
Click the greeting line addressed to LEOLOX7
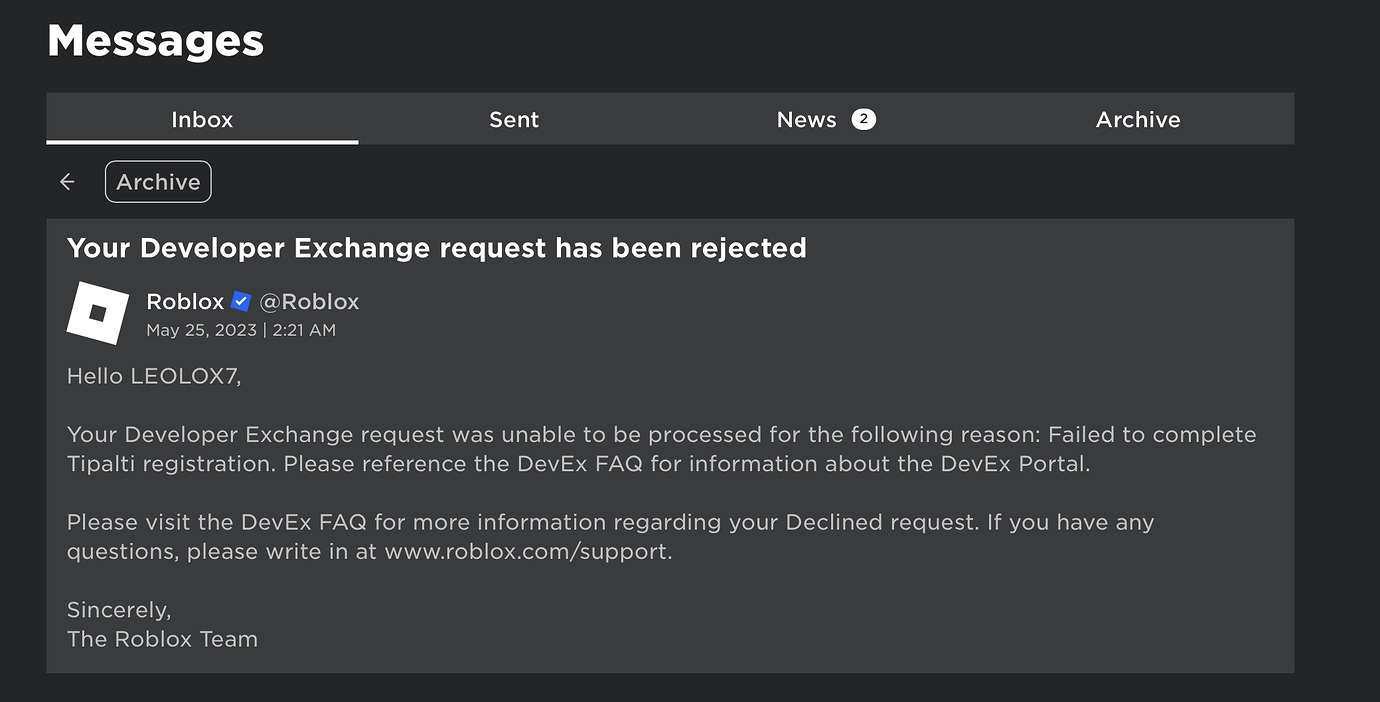coord(153,375)
